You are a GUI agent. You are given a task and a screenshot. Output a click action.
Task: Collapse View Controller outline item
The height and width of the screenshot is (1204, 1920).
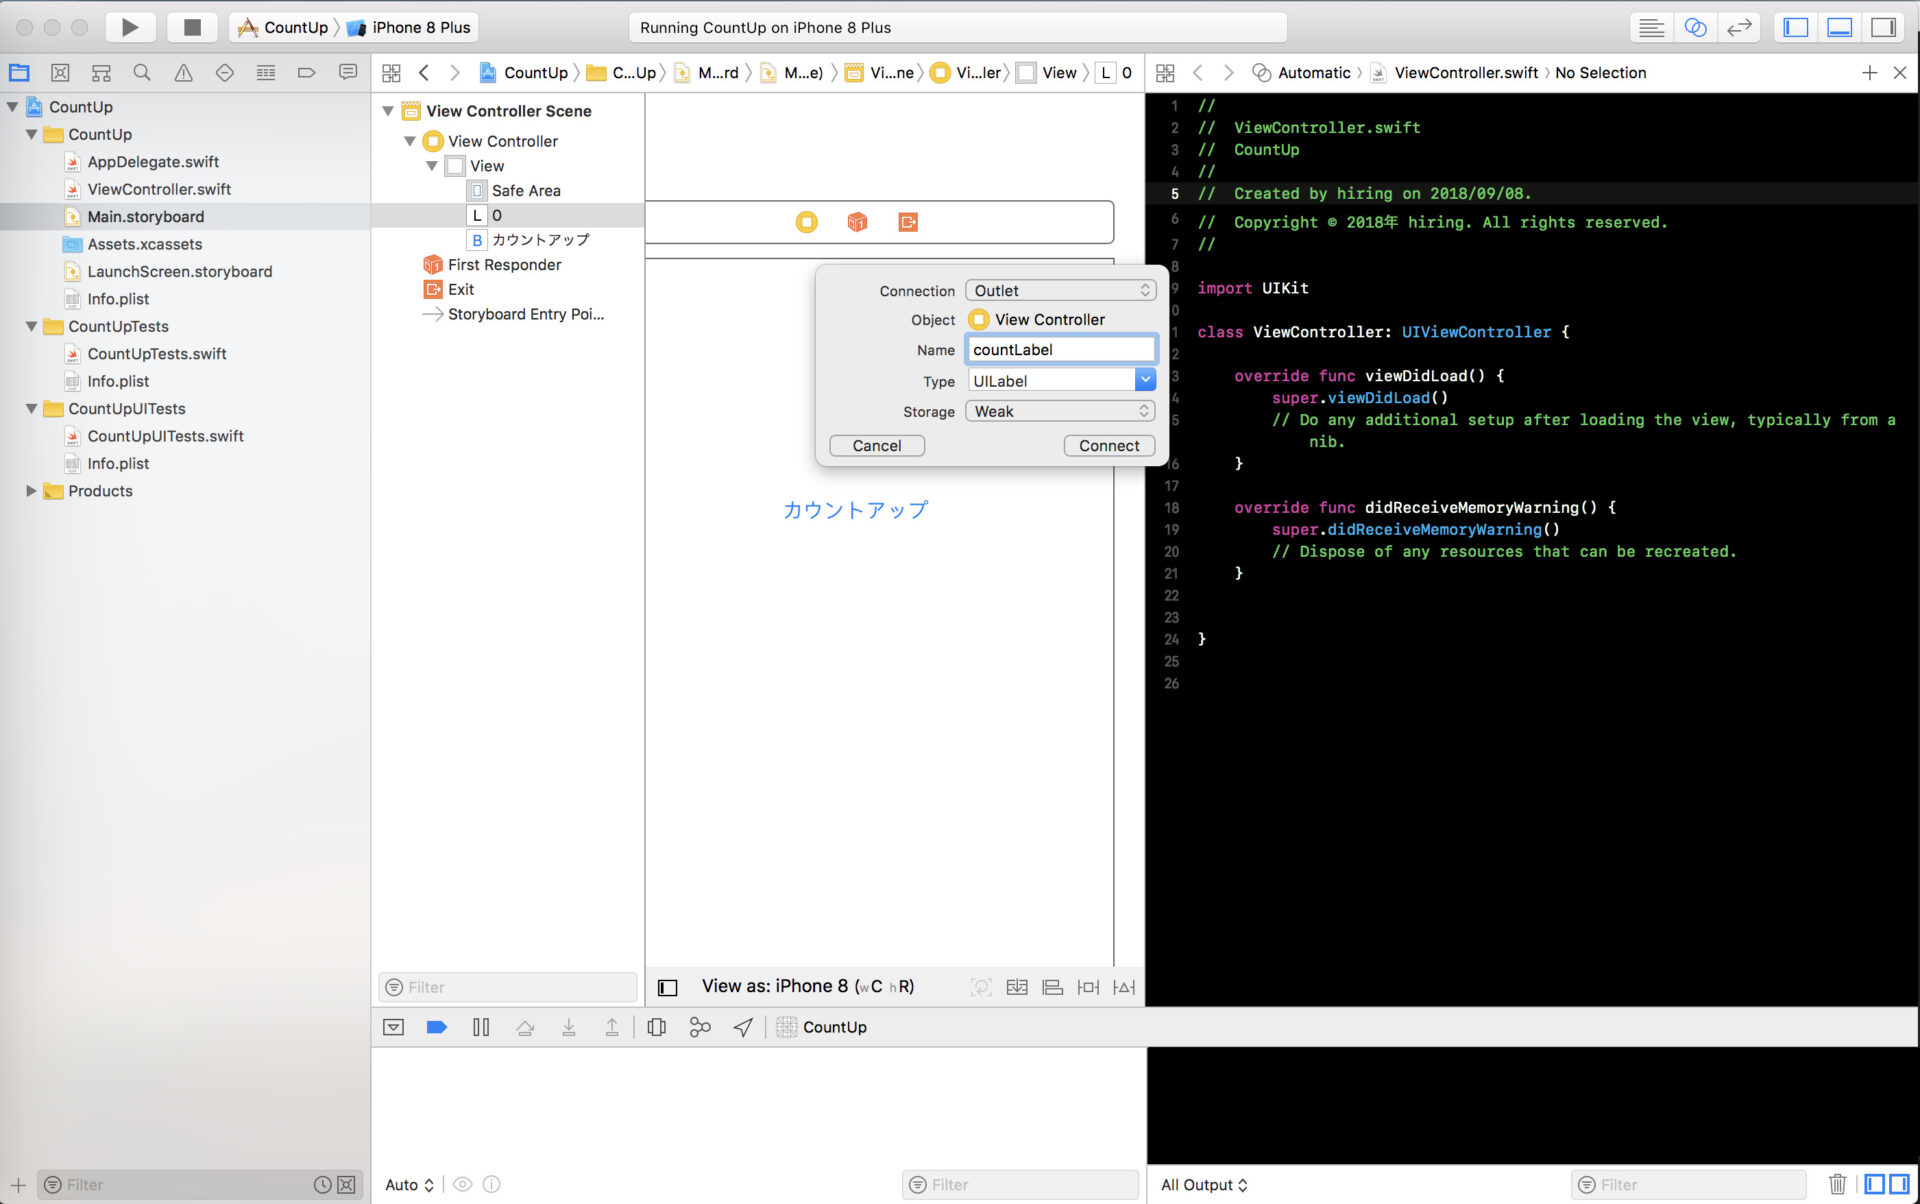(x=410, y=141)
